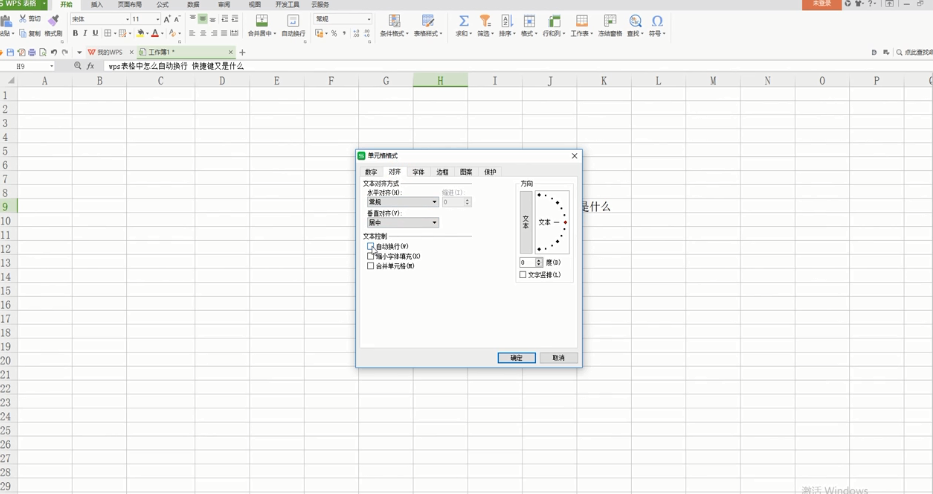Open the 页面布局 (Page Layout) ribbon tab
This screenshot has height=494, width=933.
coord(130,4)
